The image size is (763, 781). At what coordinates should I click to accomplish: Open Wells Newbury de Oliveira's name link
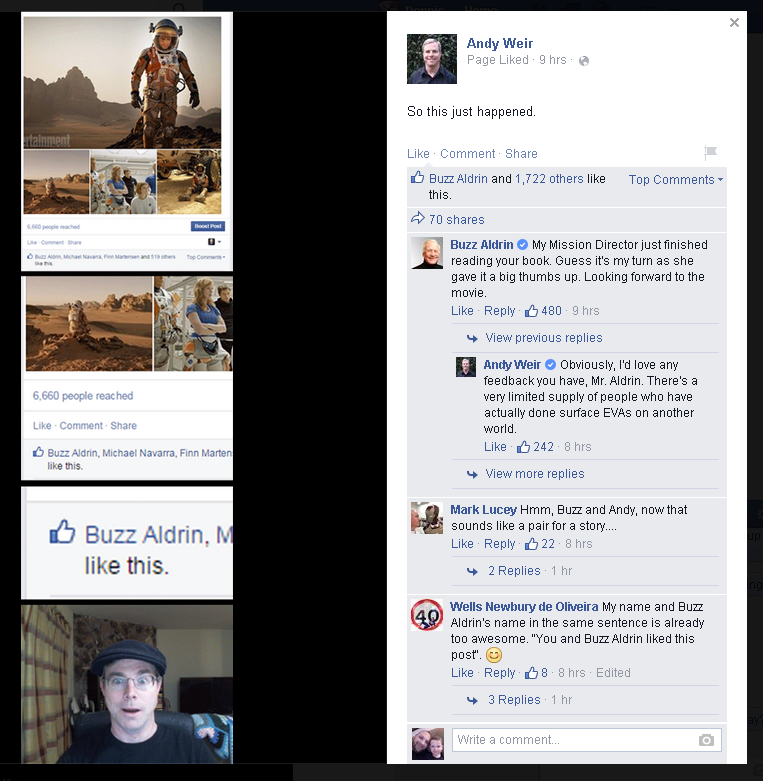(524, 607)
